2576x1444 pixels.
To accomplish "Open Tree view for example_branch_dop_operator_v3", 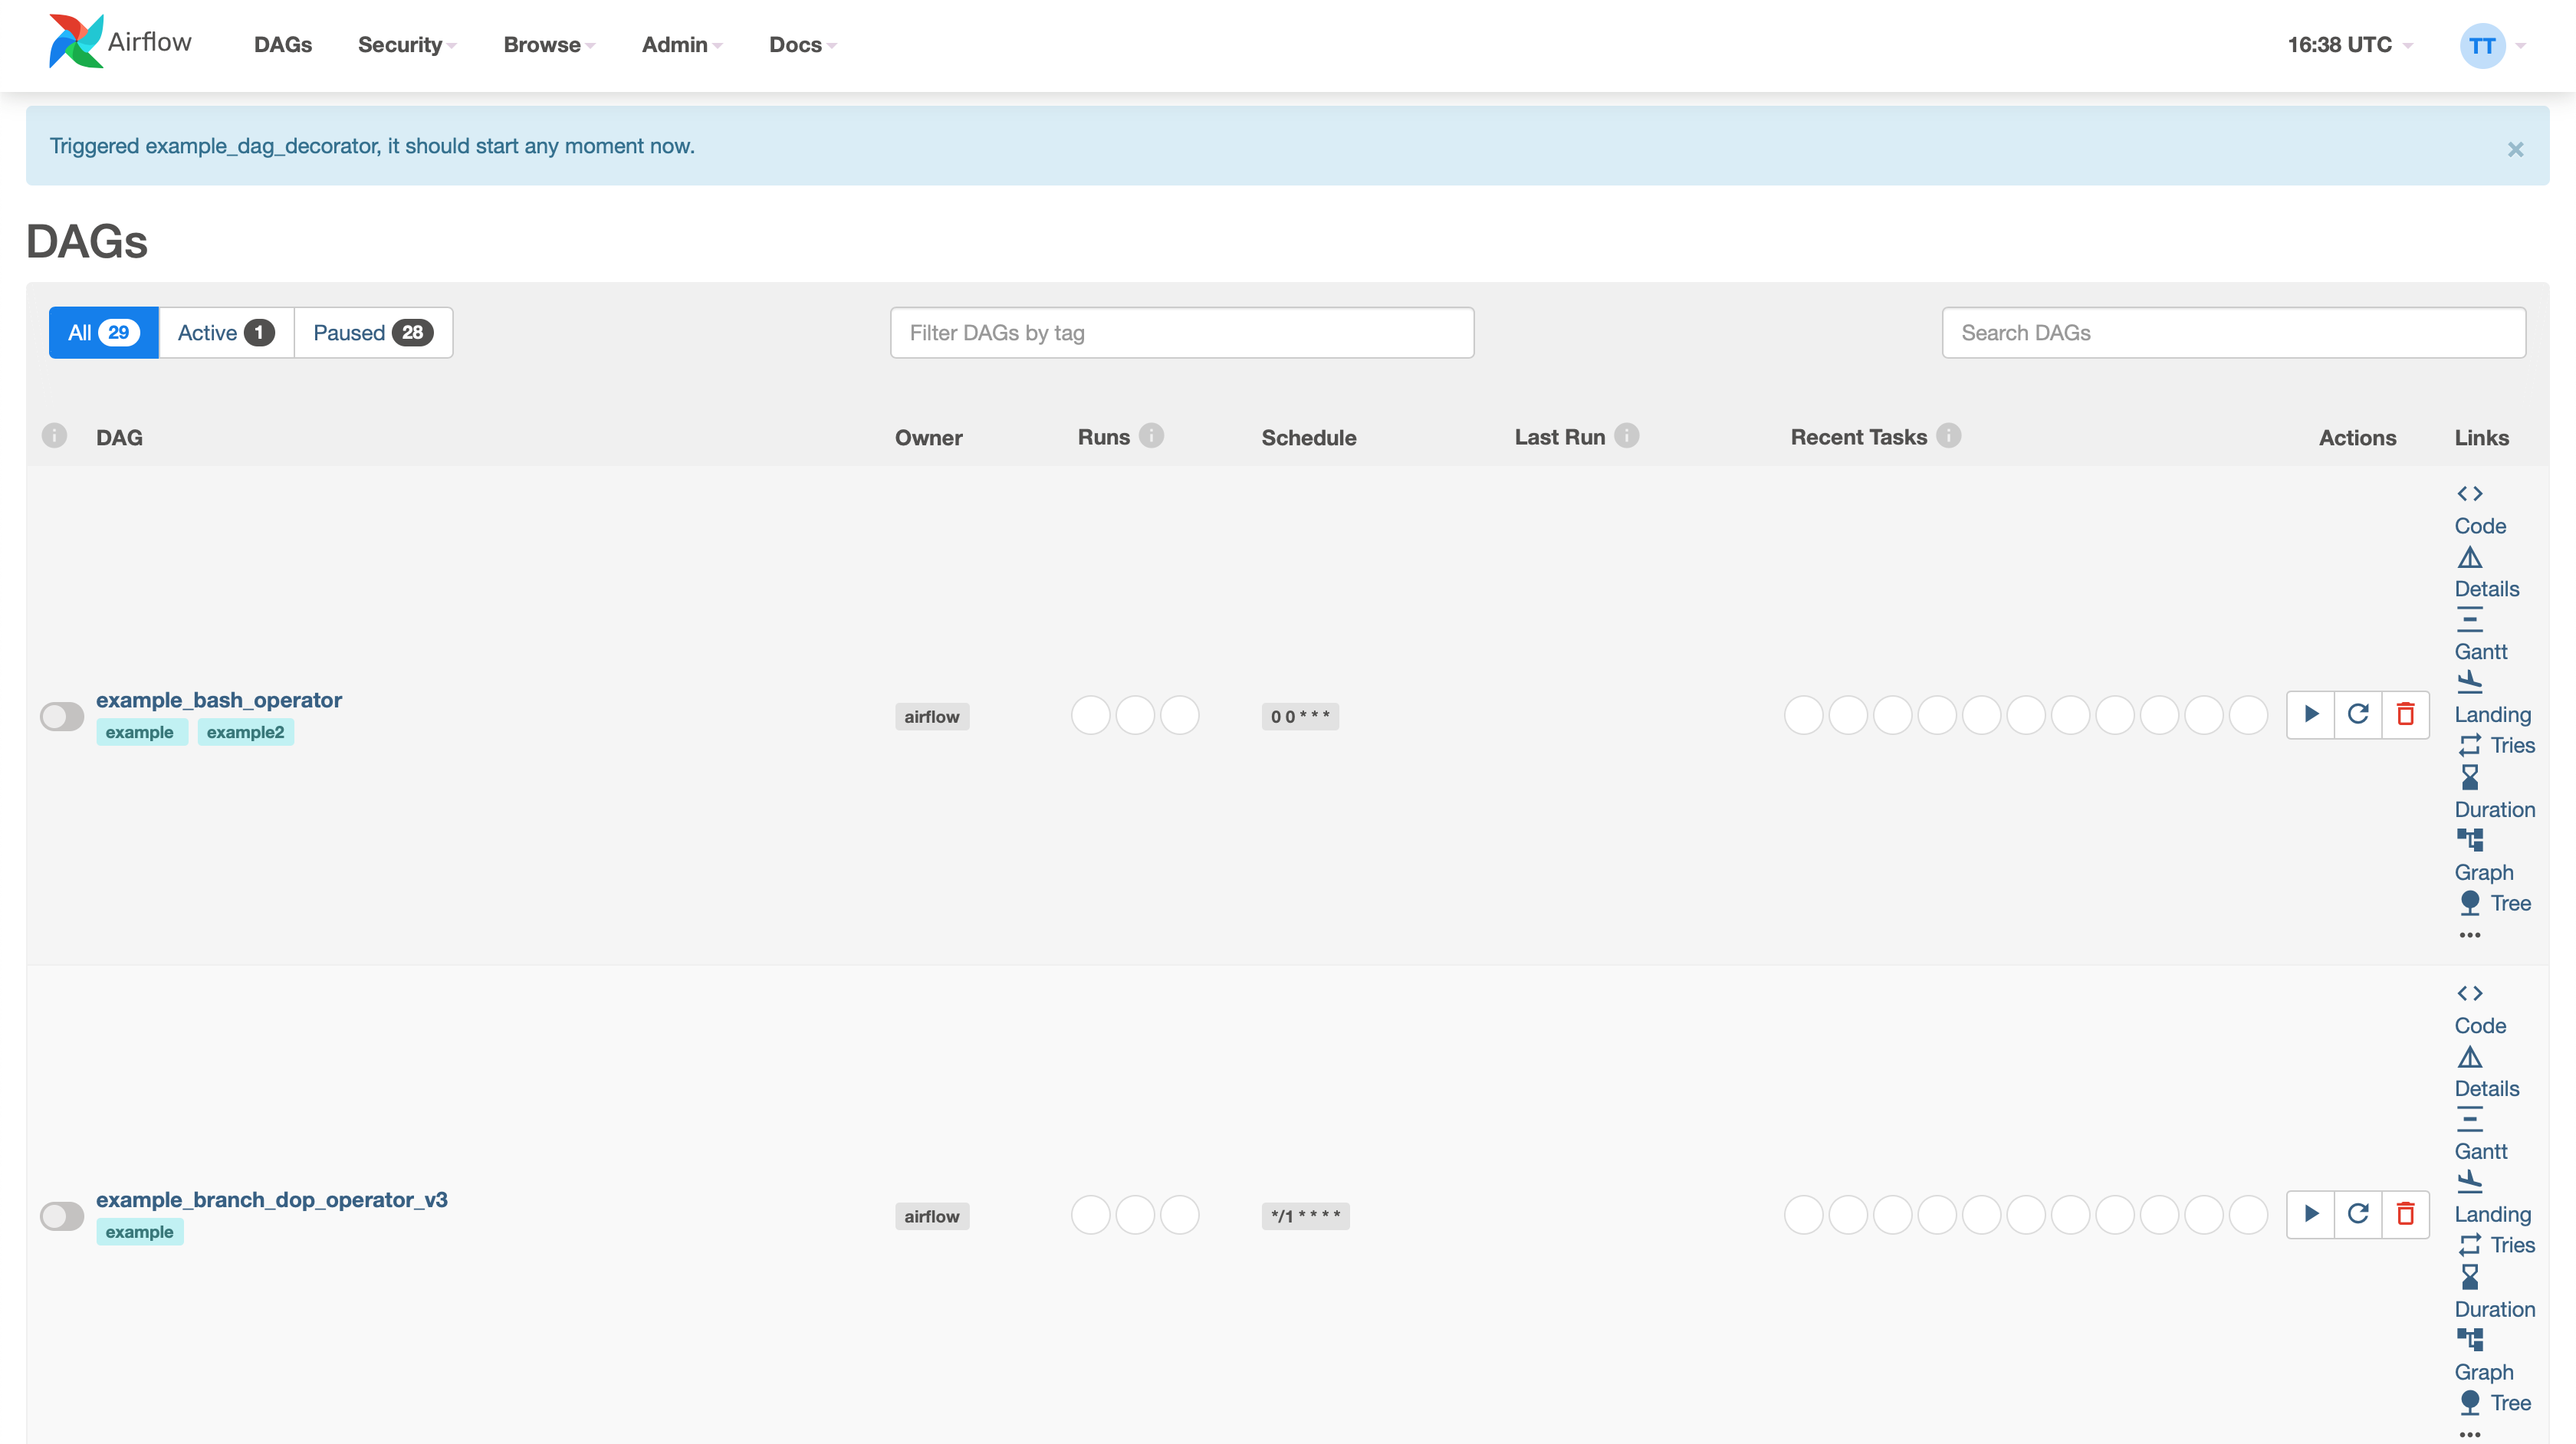I will click(2509, 1403).
